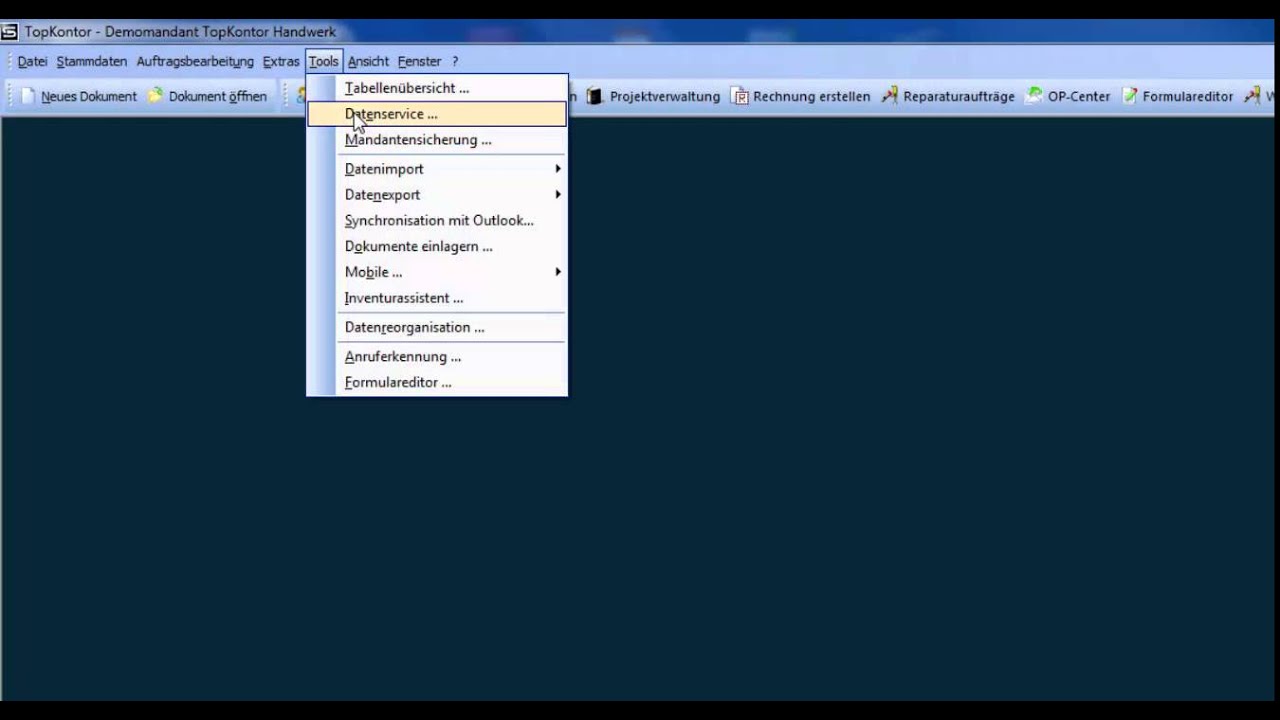Click the Formulareditor toolbar label

pyautogui.click(x=1189, y=97)
